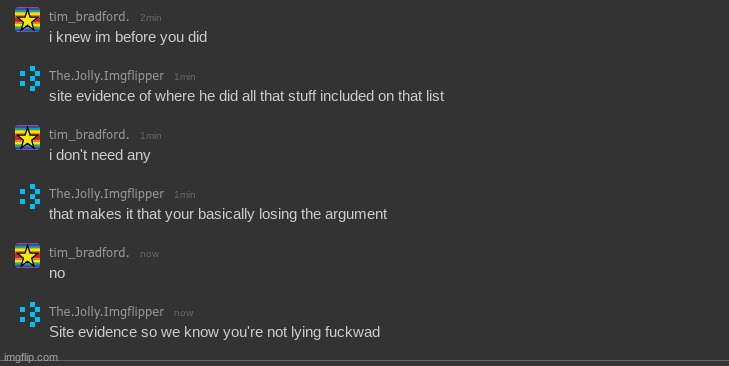Image resolution: width=729 pixels, height=366 pixels.
Task: Select tim_bradford. username above the "no" reply
Action: coord(89,253)
